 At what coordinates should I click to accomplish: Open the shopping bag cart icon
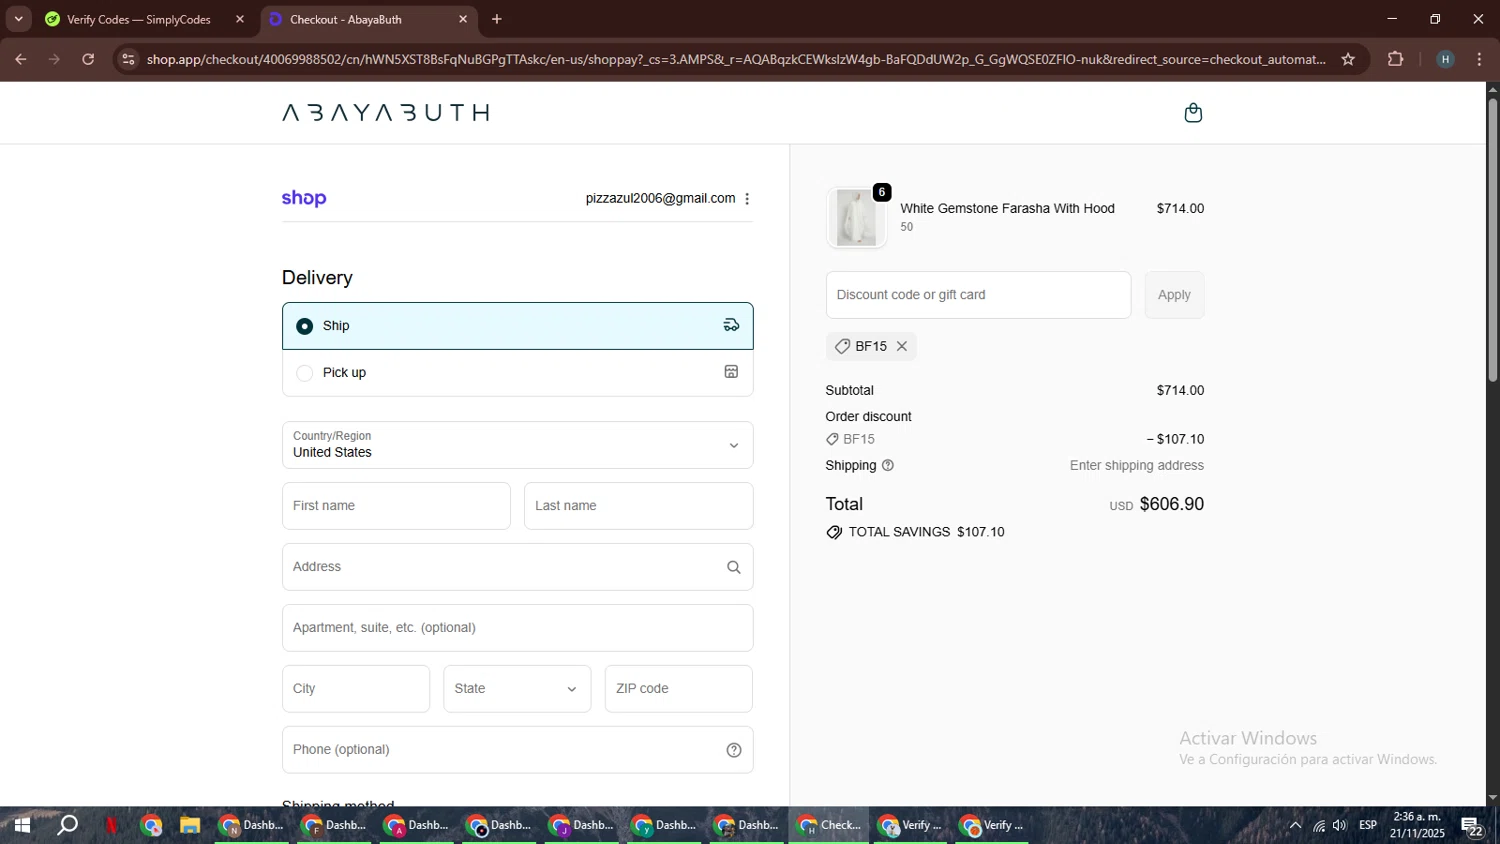[x=1193, y=113]
